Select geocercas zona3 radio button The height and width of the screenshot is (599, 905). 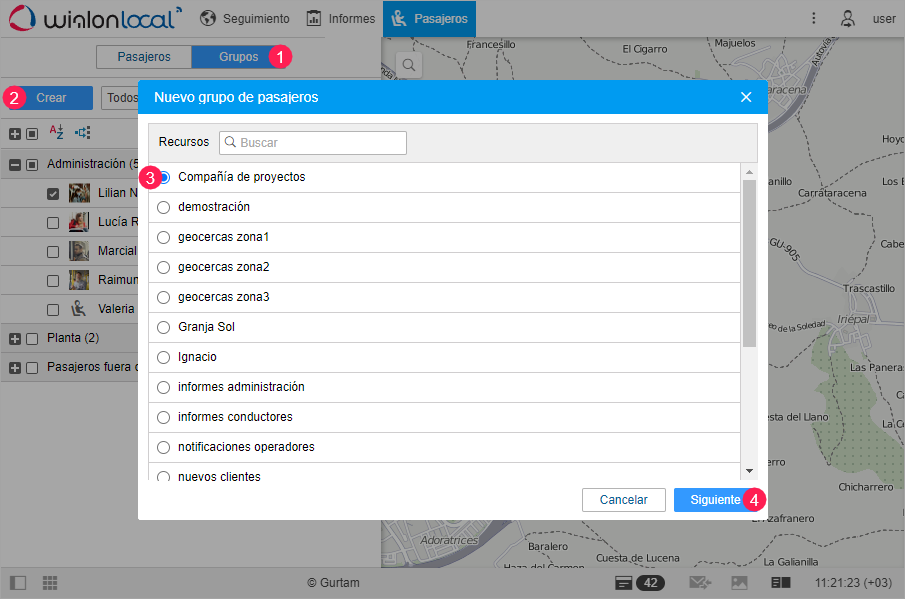pyautogui.click(x=164, y=297)
